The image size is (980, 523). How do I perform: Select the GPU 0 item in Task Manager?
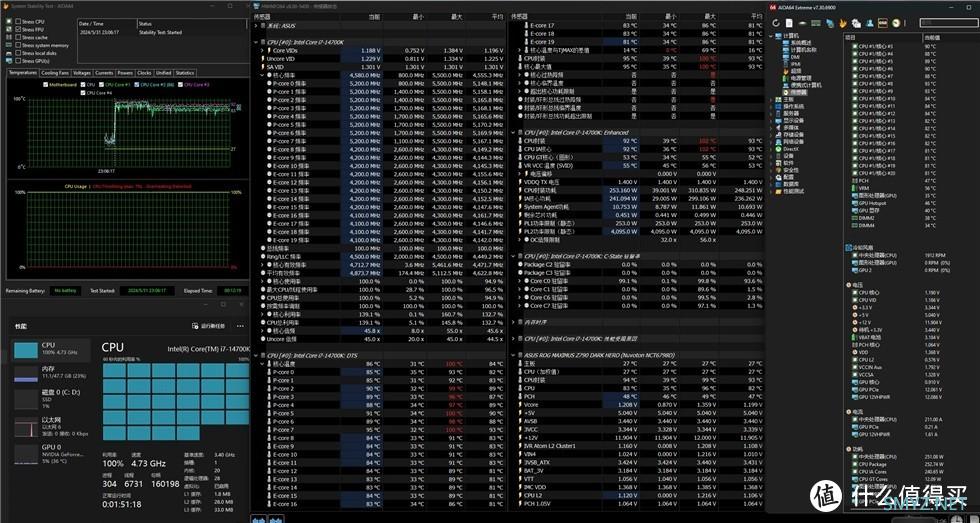click(51, 454)
